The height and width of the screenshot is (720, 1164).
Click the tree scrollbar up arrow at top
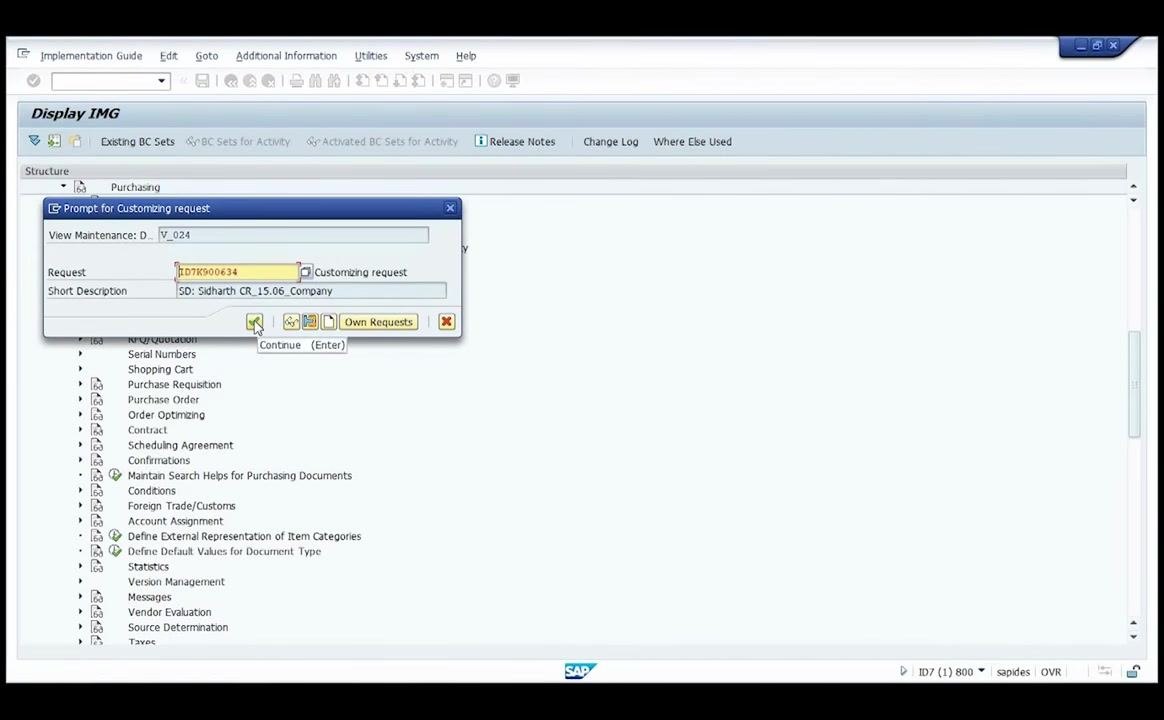(x=1133, y=186)
